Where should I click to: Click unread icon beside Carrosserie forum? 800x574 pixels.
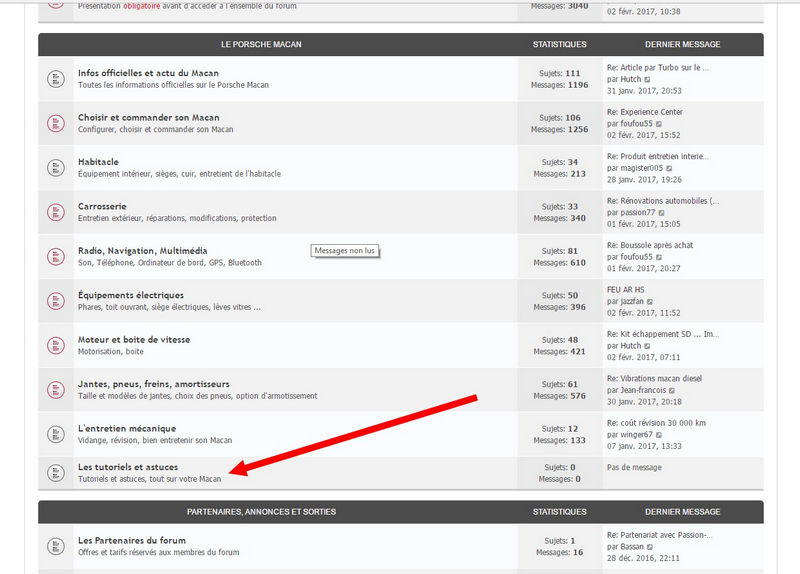point(56,212)
